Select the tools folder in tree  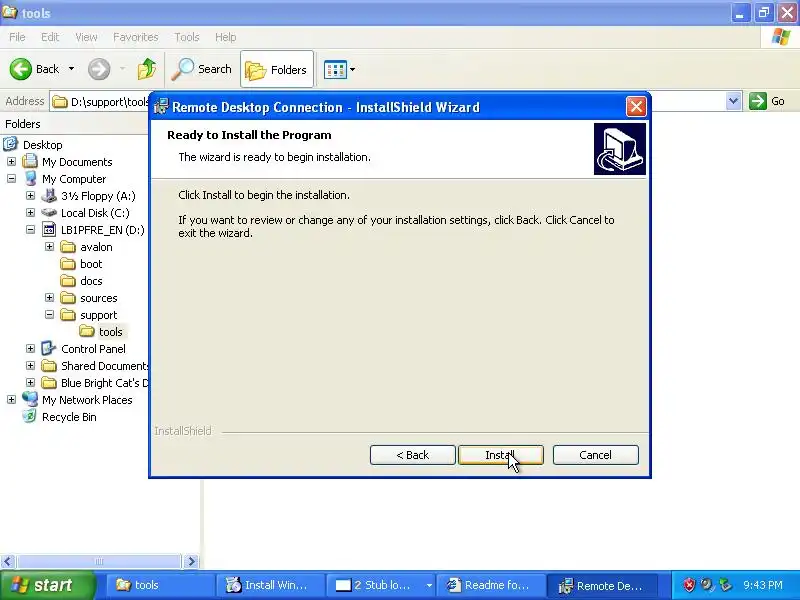click(x=110, y=332)
